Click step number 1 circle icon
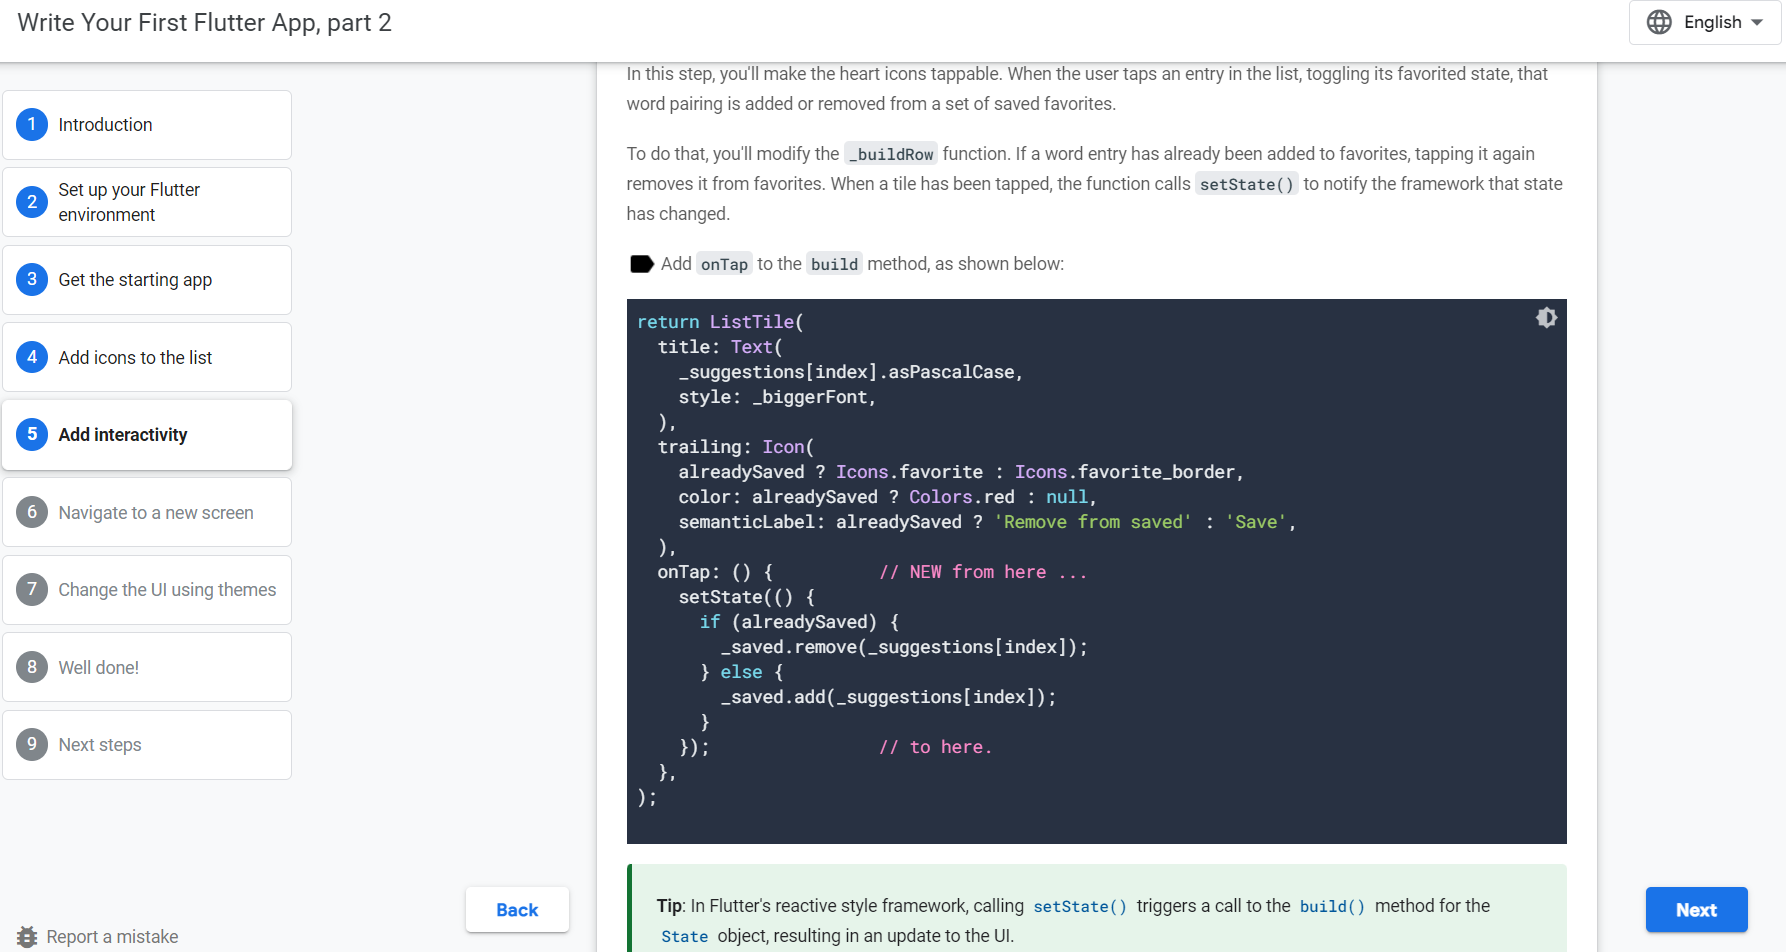This screenshot has width=1786, height=952. [x=32, y=125]
